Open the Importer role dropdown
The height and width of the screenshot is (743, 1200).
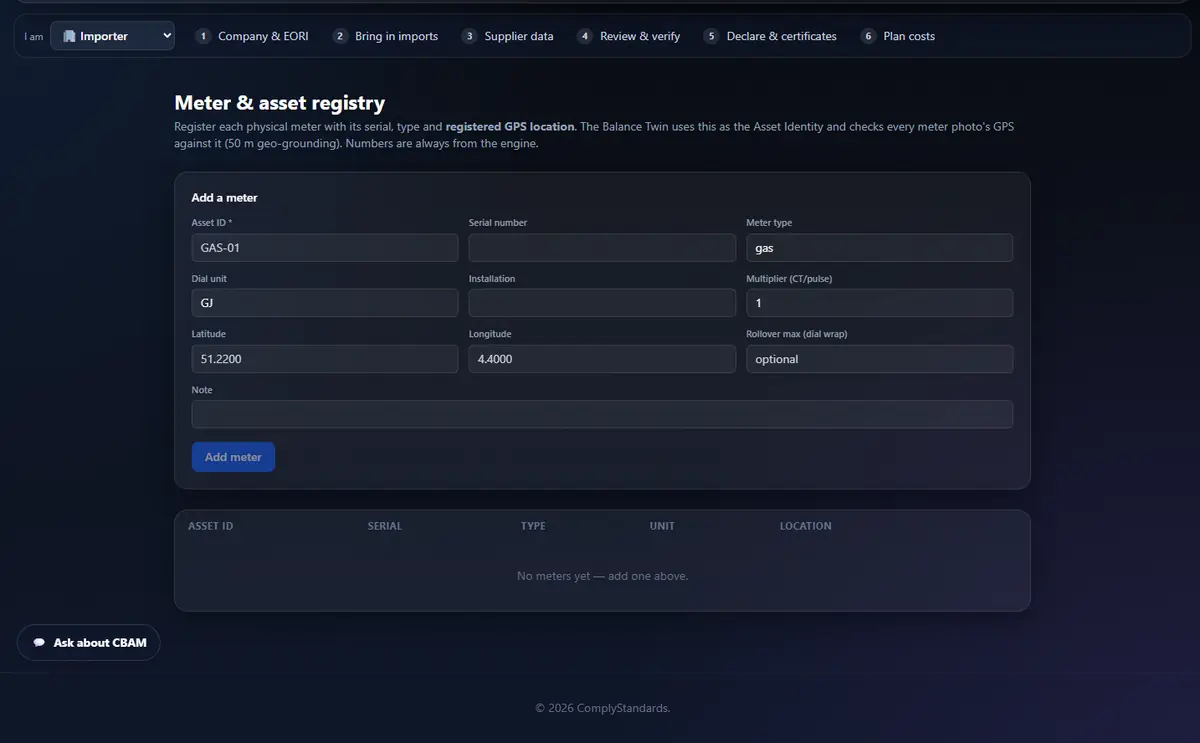pyautogui.click(x=112, y=36)
